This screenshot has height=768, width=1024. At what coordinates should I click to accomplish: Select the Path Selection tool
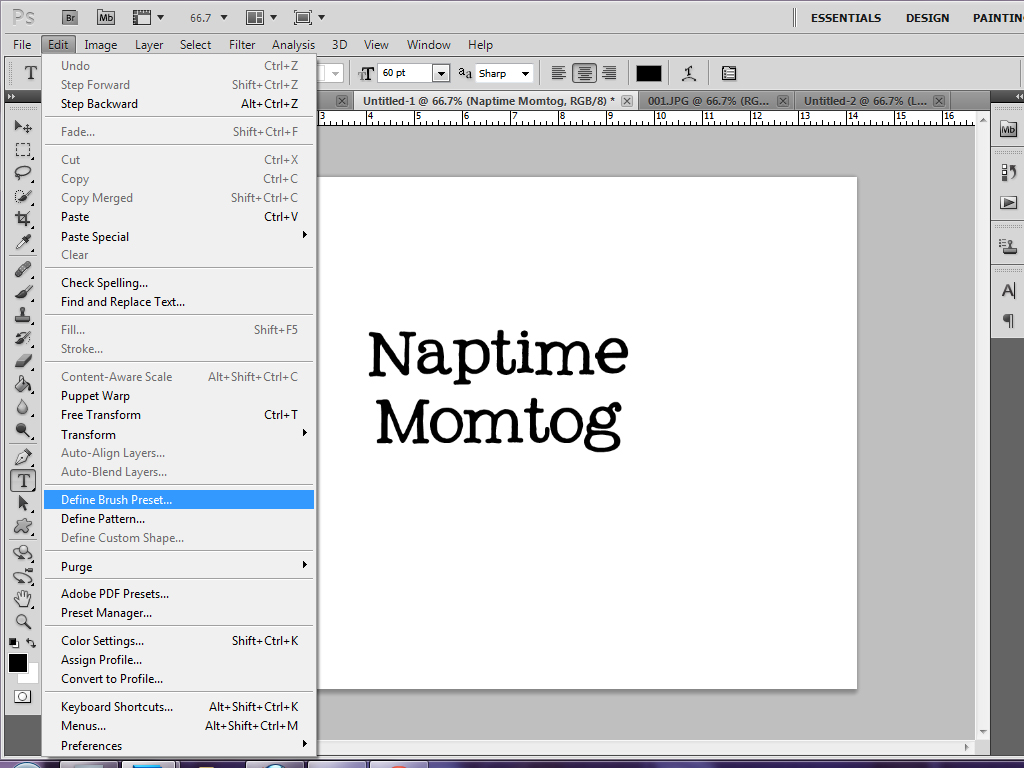click(x=23, y=504)
